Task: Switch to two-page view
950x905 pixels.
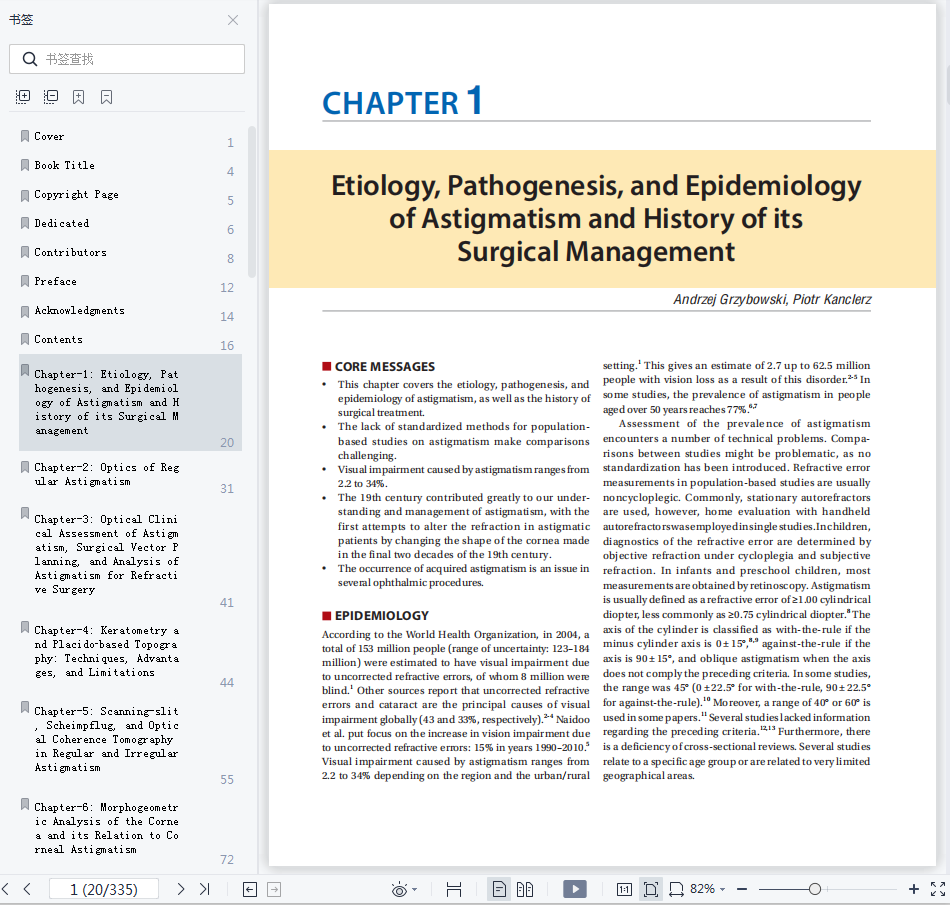Action: (x=525, y=889)
